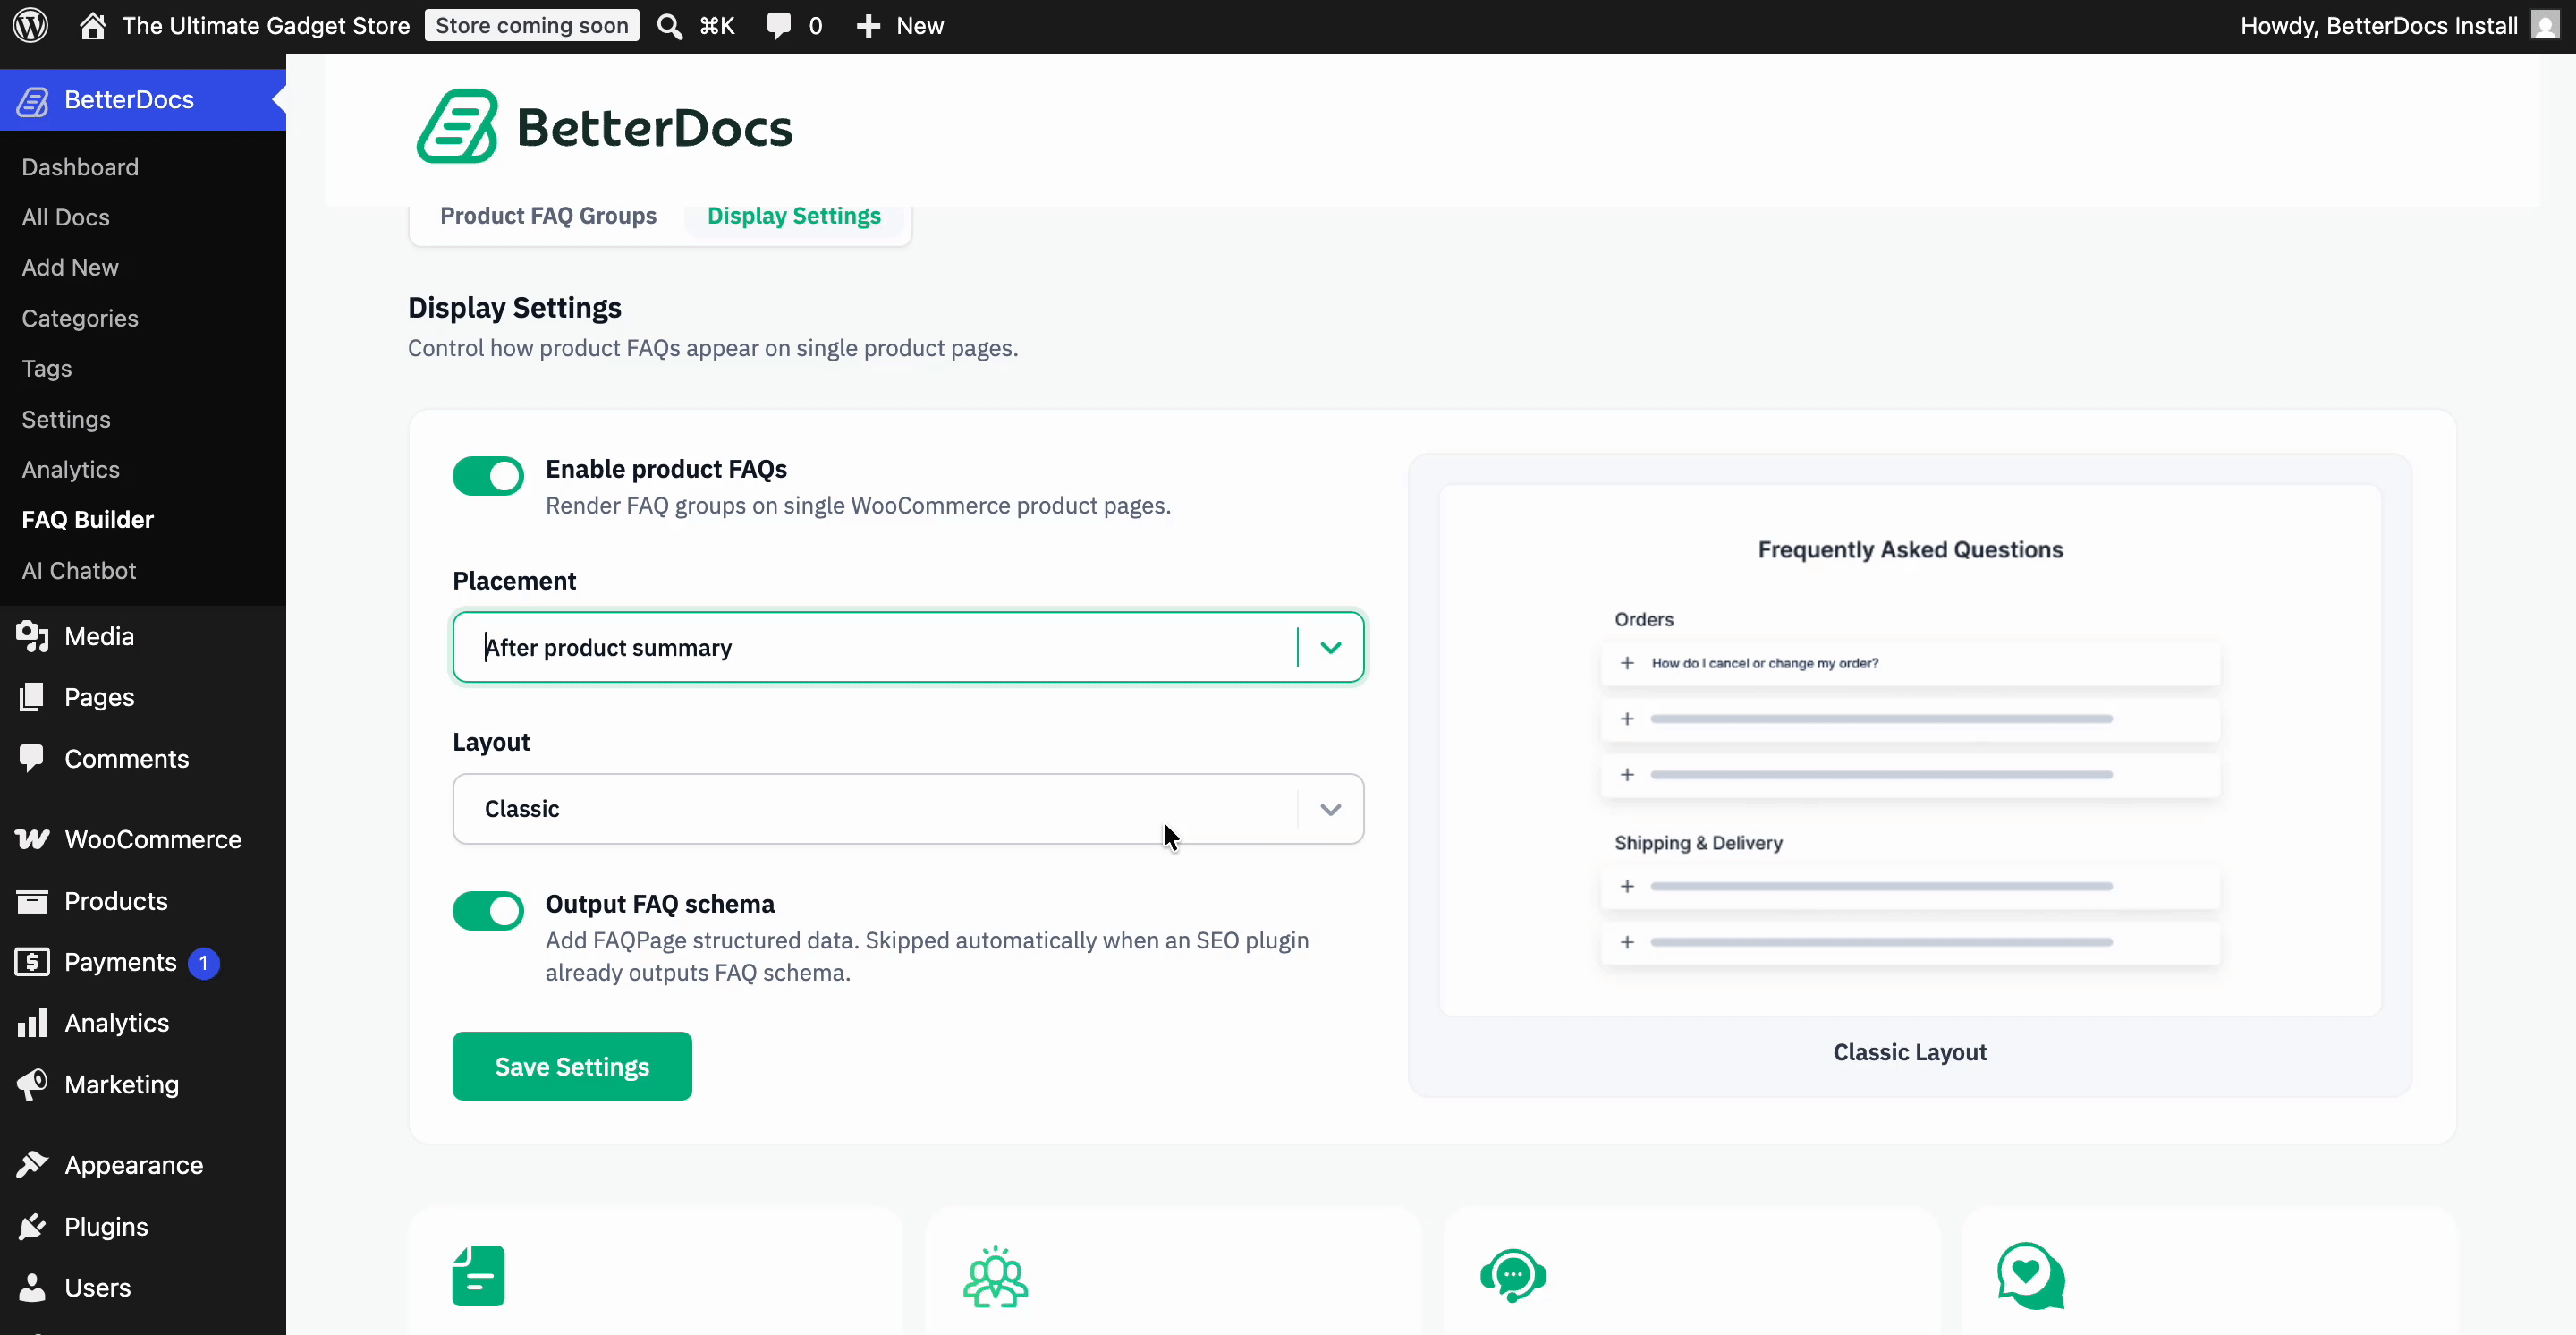Click the user avatar icon in admin bar
This screenshot has height=1335, width=2576.
[2545, 25]
